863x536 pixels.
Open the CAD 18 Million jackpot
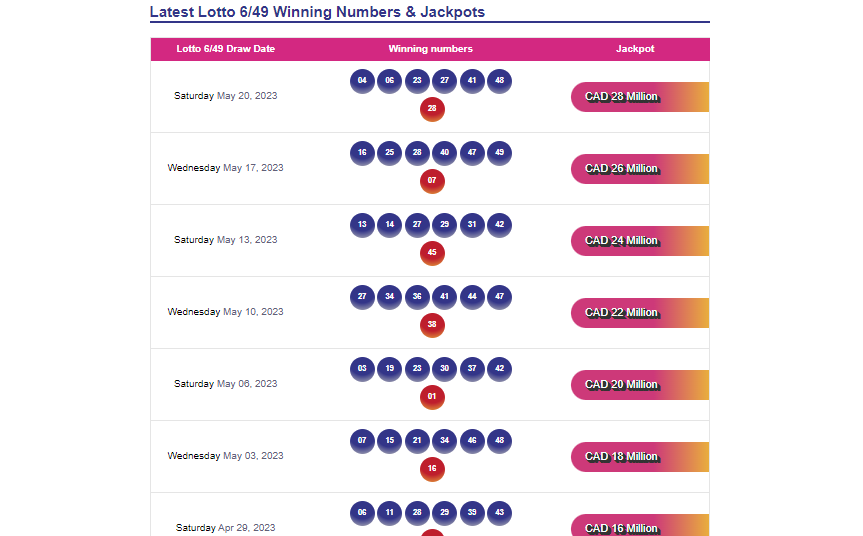click(x=640, y=457)
